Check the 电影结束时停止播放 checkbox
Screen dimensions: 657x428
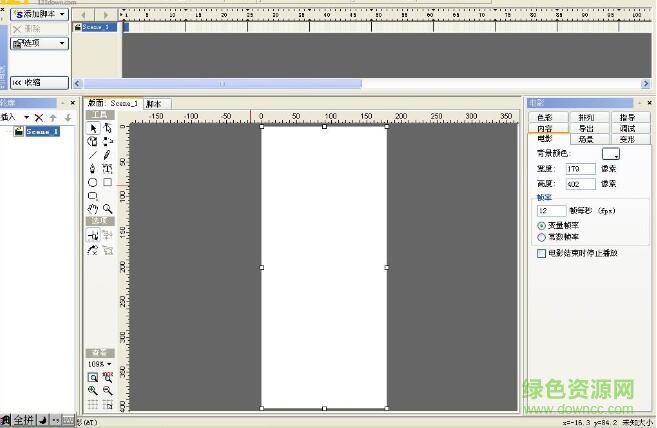pos(542,254)
